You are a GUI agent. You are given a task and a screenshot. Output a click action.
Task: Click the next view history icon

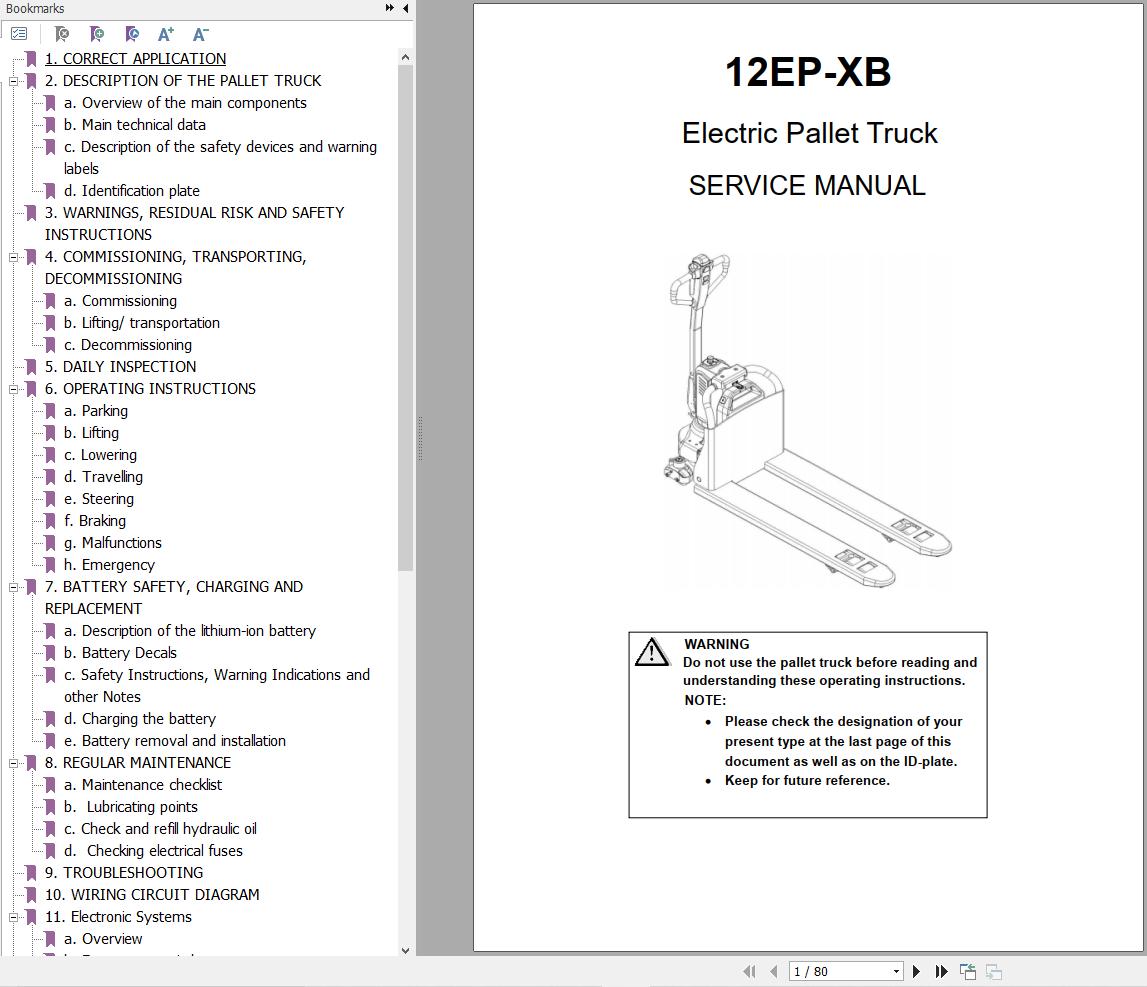995,970
